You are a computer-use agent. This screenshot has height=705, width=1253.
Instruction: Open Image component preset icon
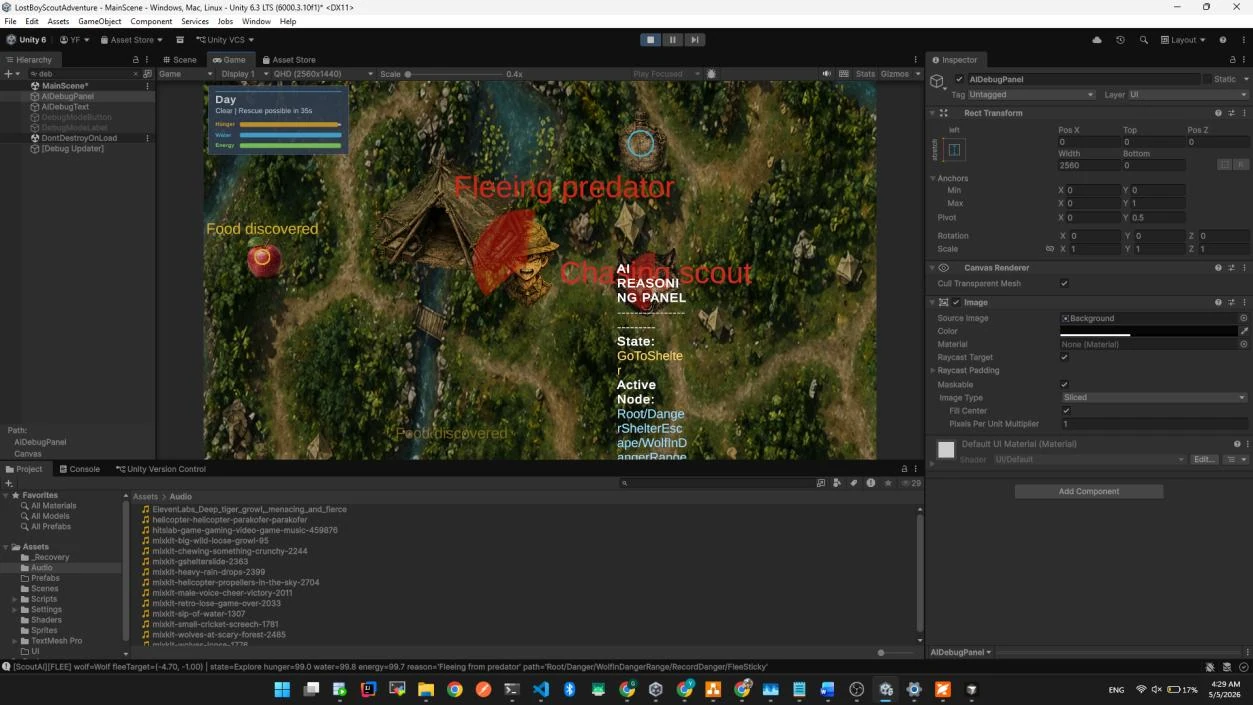tap(1231, 303)
